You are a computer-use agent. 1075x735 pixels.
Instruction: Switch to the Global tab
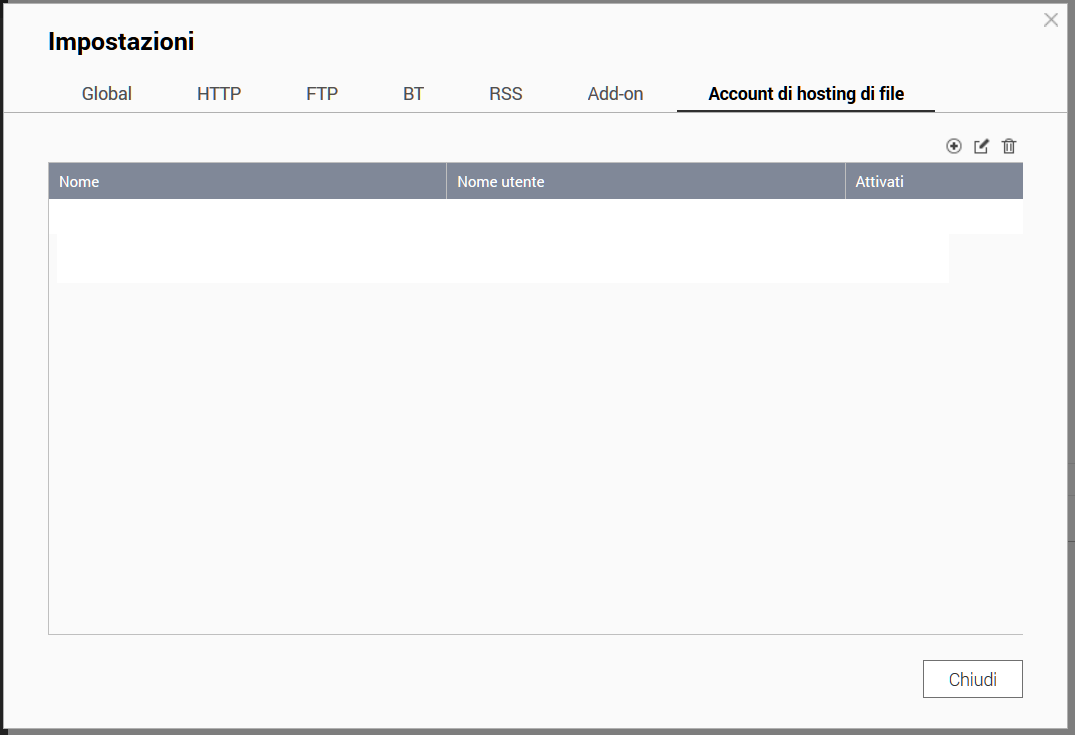point(107,94)
